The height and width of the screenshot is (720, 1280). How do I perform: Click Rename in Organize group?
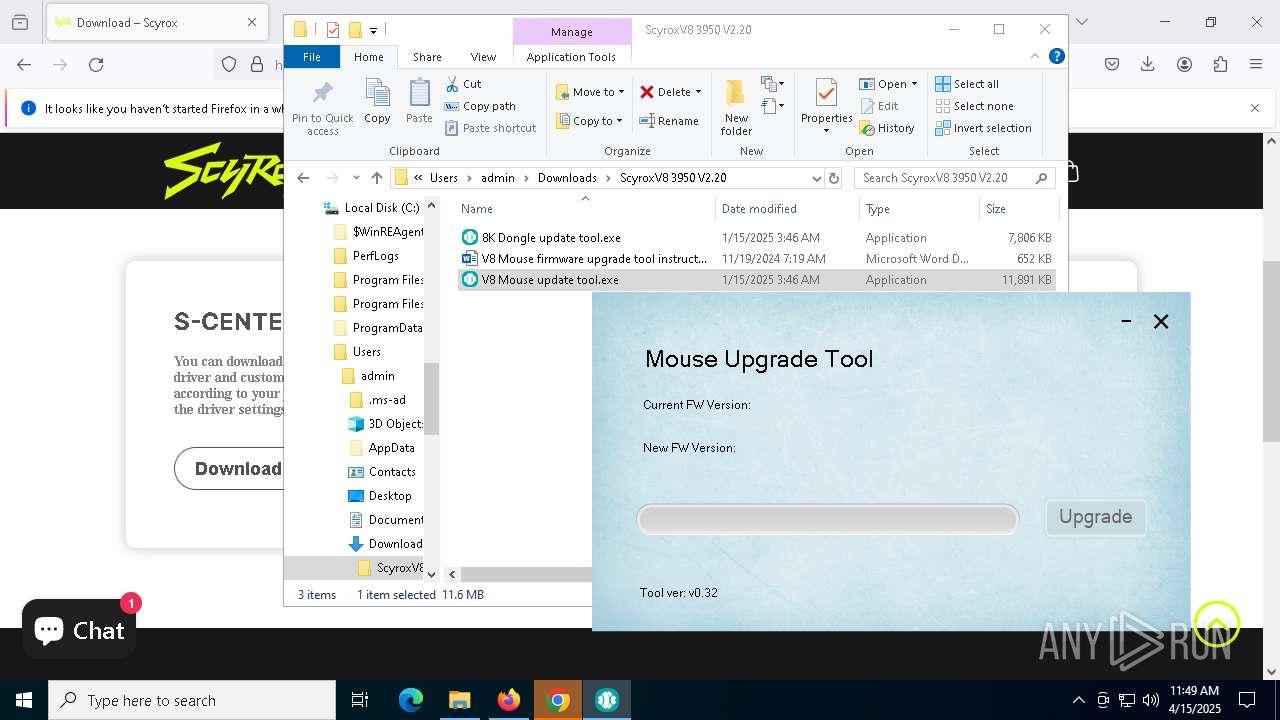669,121
